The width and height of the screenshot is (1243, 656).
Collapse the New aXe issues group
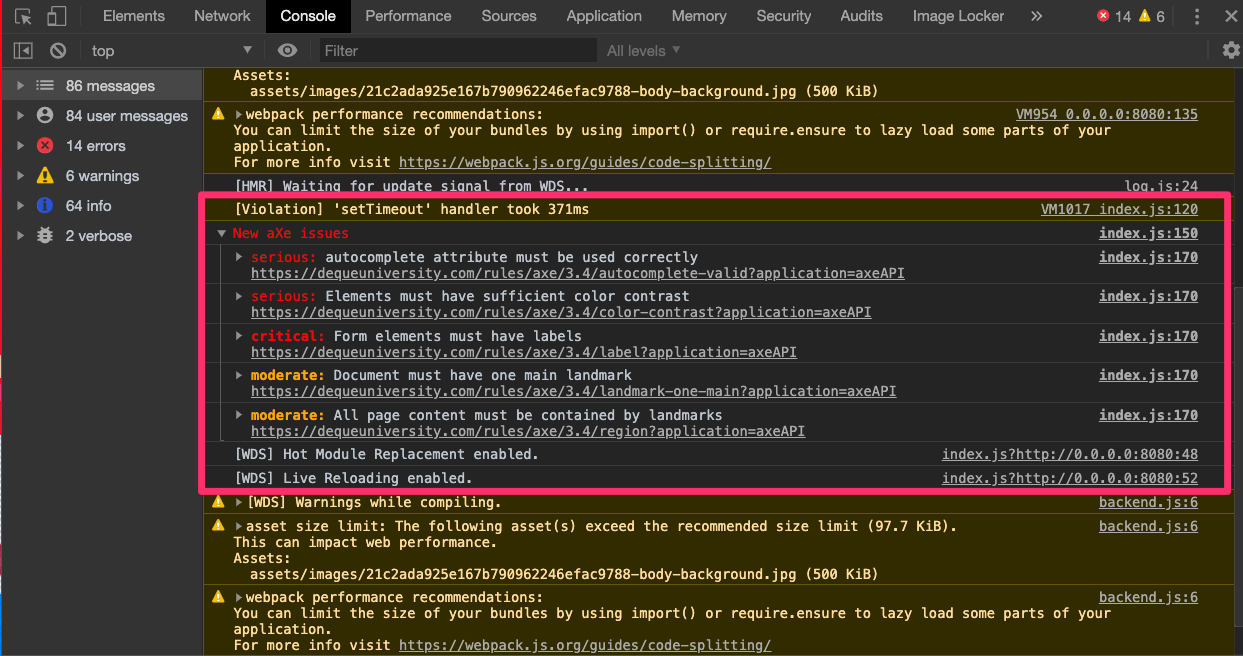tap(222, 233)
